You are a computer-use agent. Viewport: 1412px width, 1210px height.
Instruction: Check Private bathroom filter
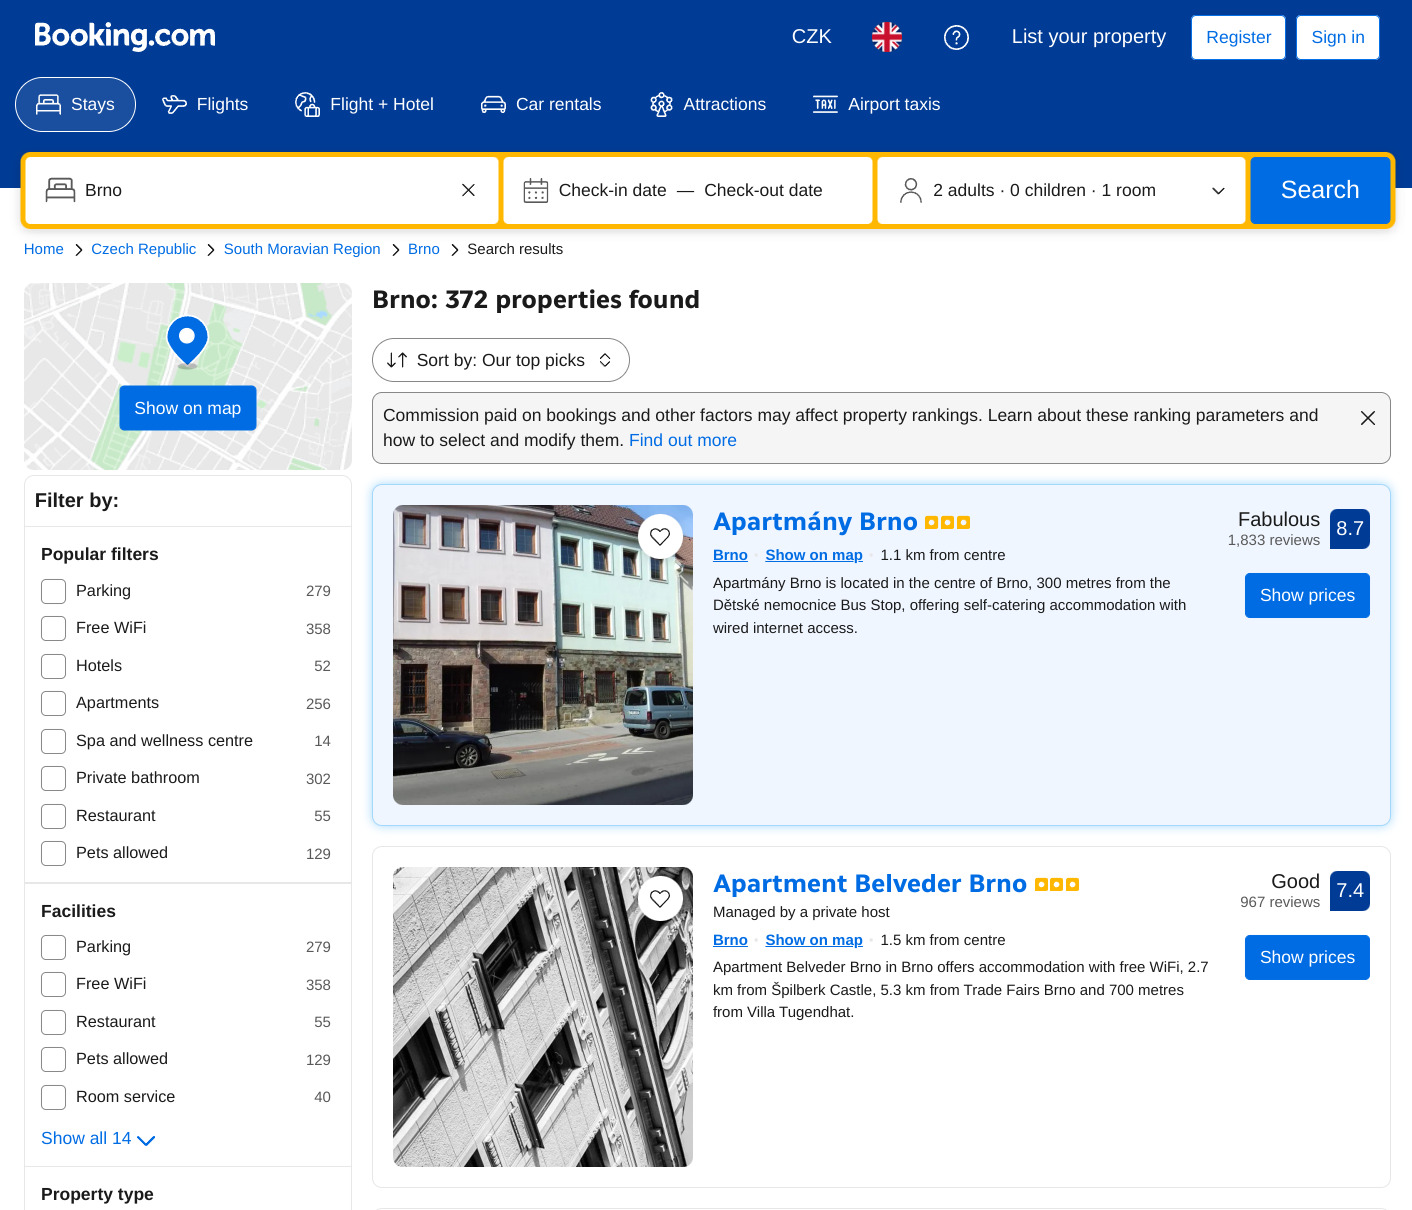coord(54,778)
